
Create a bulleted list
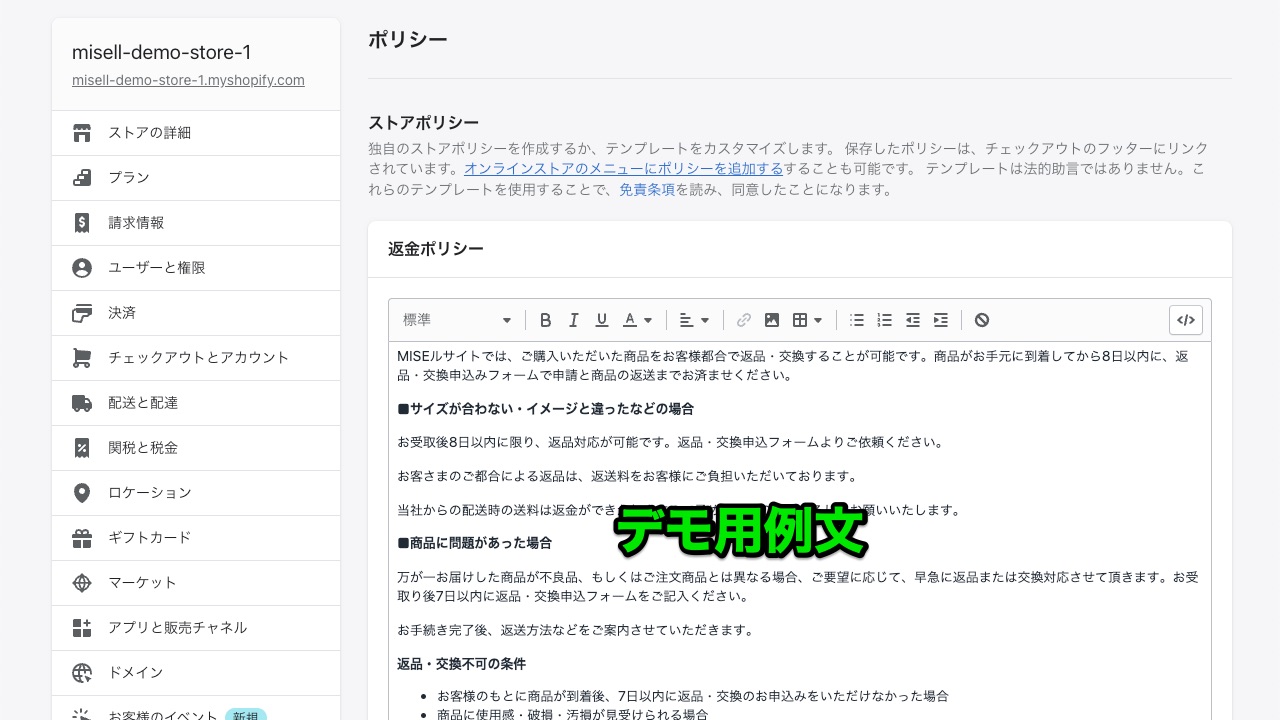coord(856,320)
